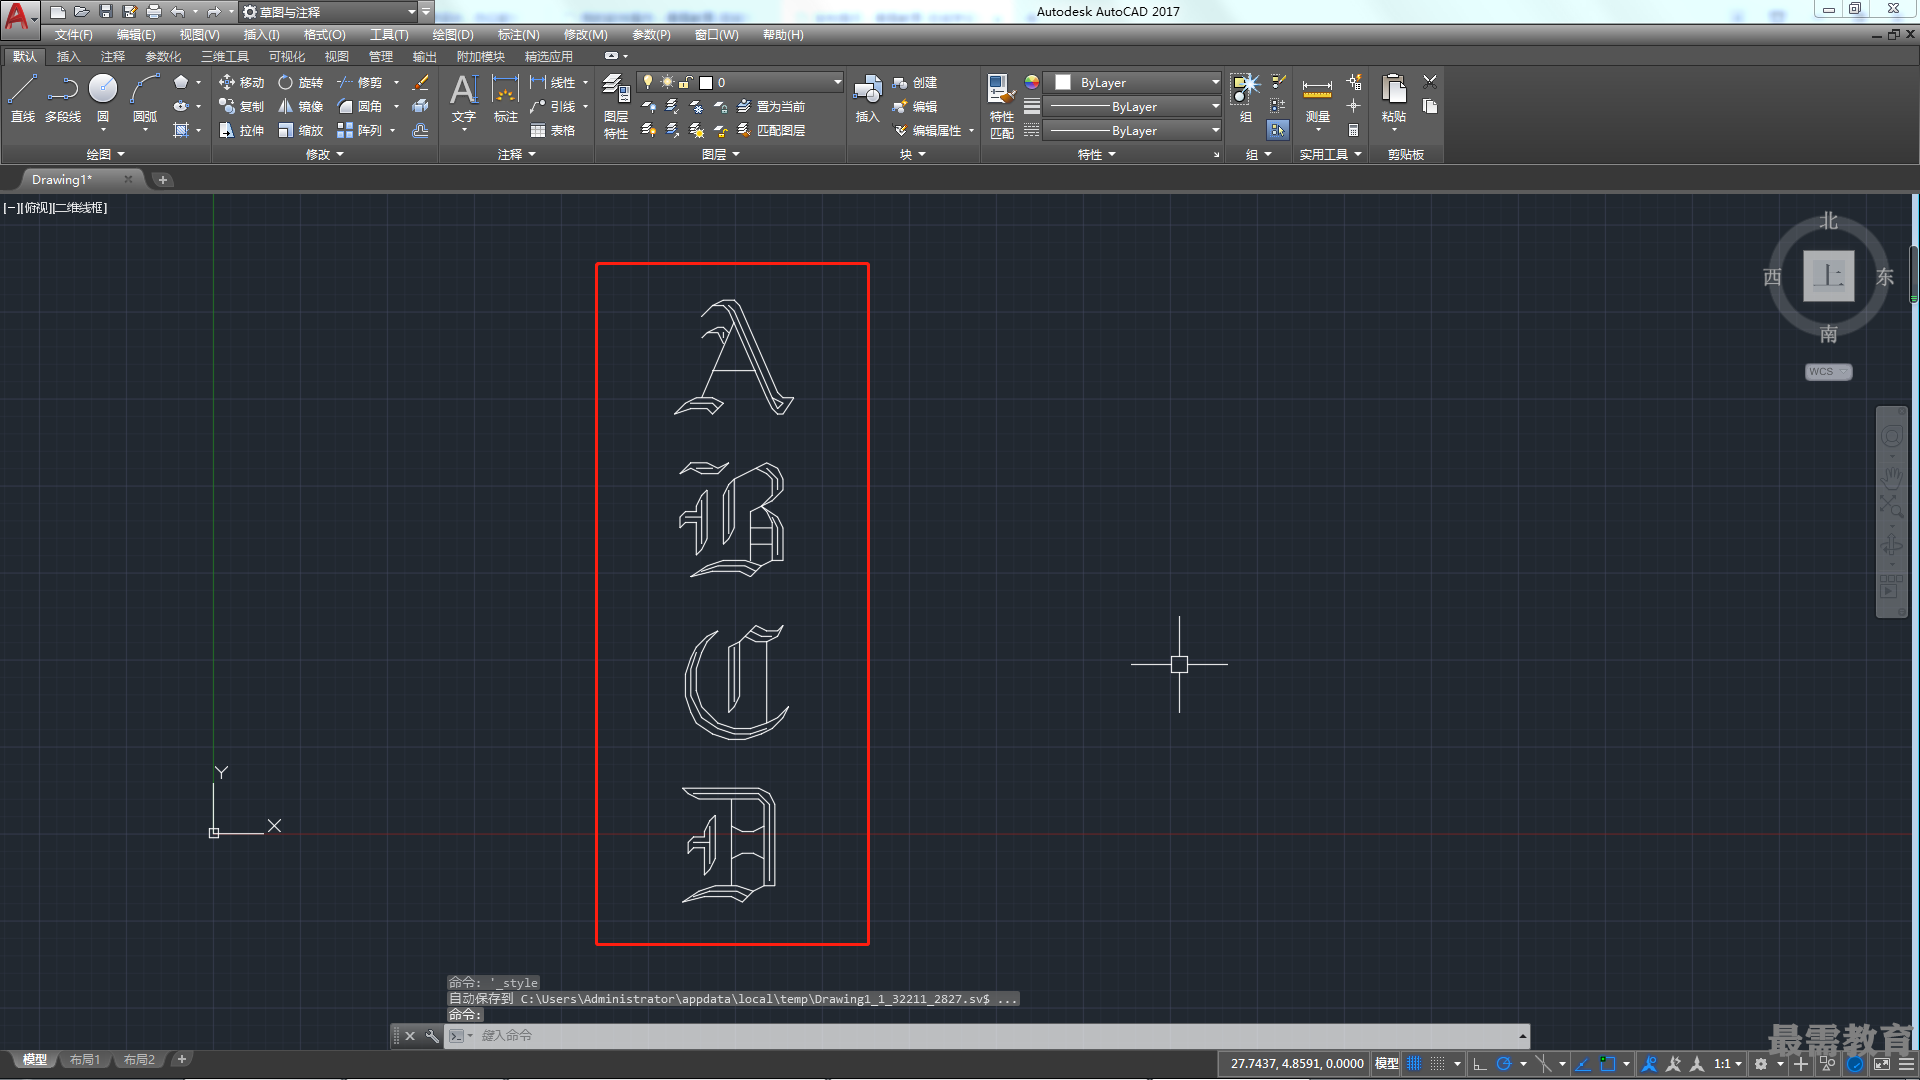This screenshot has width=1920, height=1080.
Task: Toggle grid display in status bar
Action: (1415, 1064)
